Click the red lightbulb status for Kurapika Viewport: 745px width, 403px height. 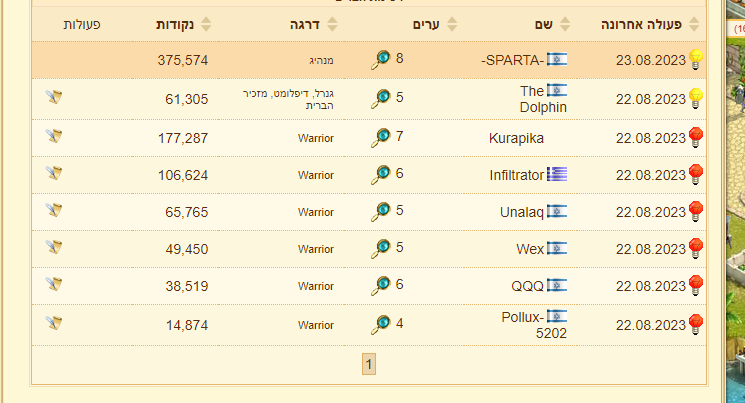pyautogui.click(x=696, y=137)
